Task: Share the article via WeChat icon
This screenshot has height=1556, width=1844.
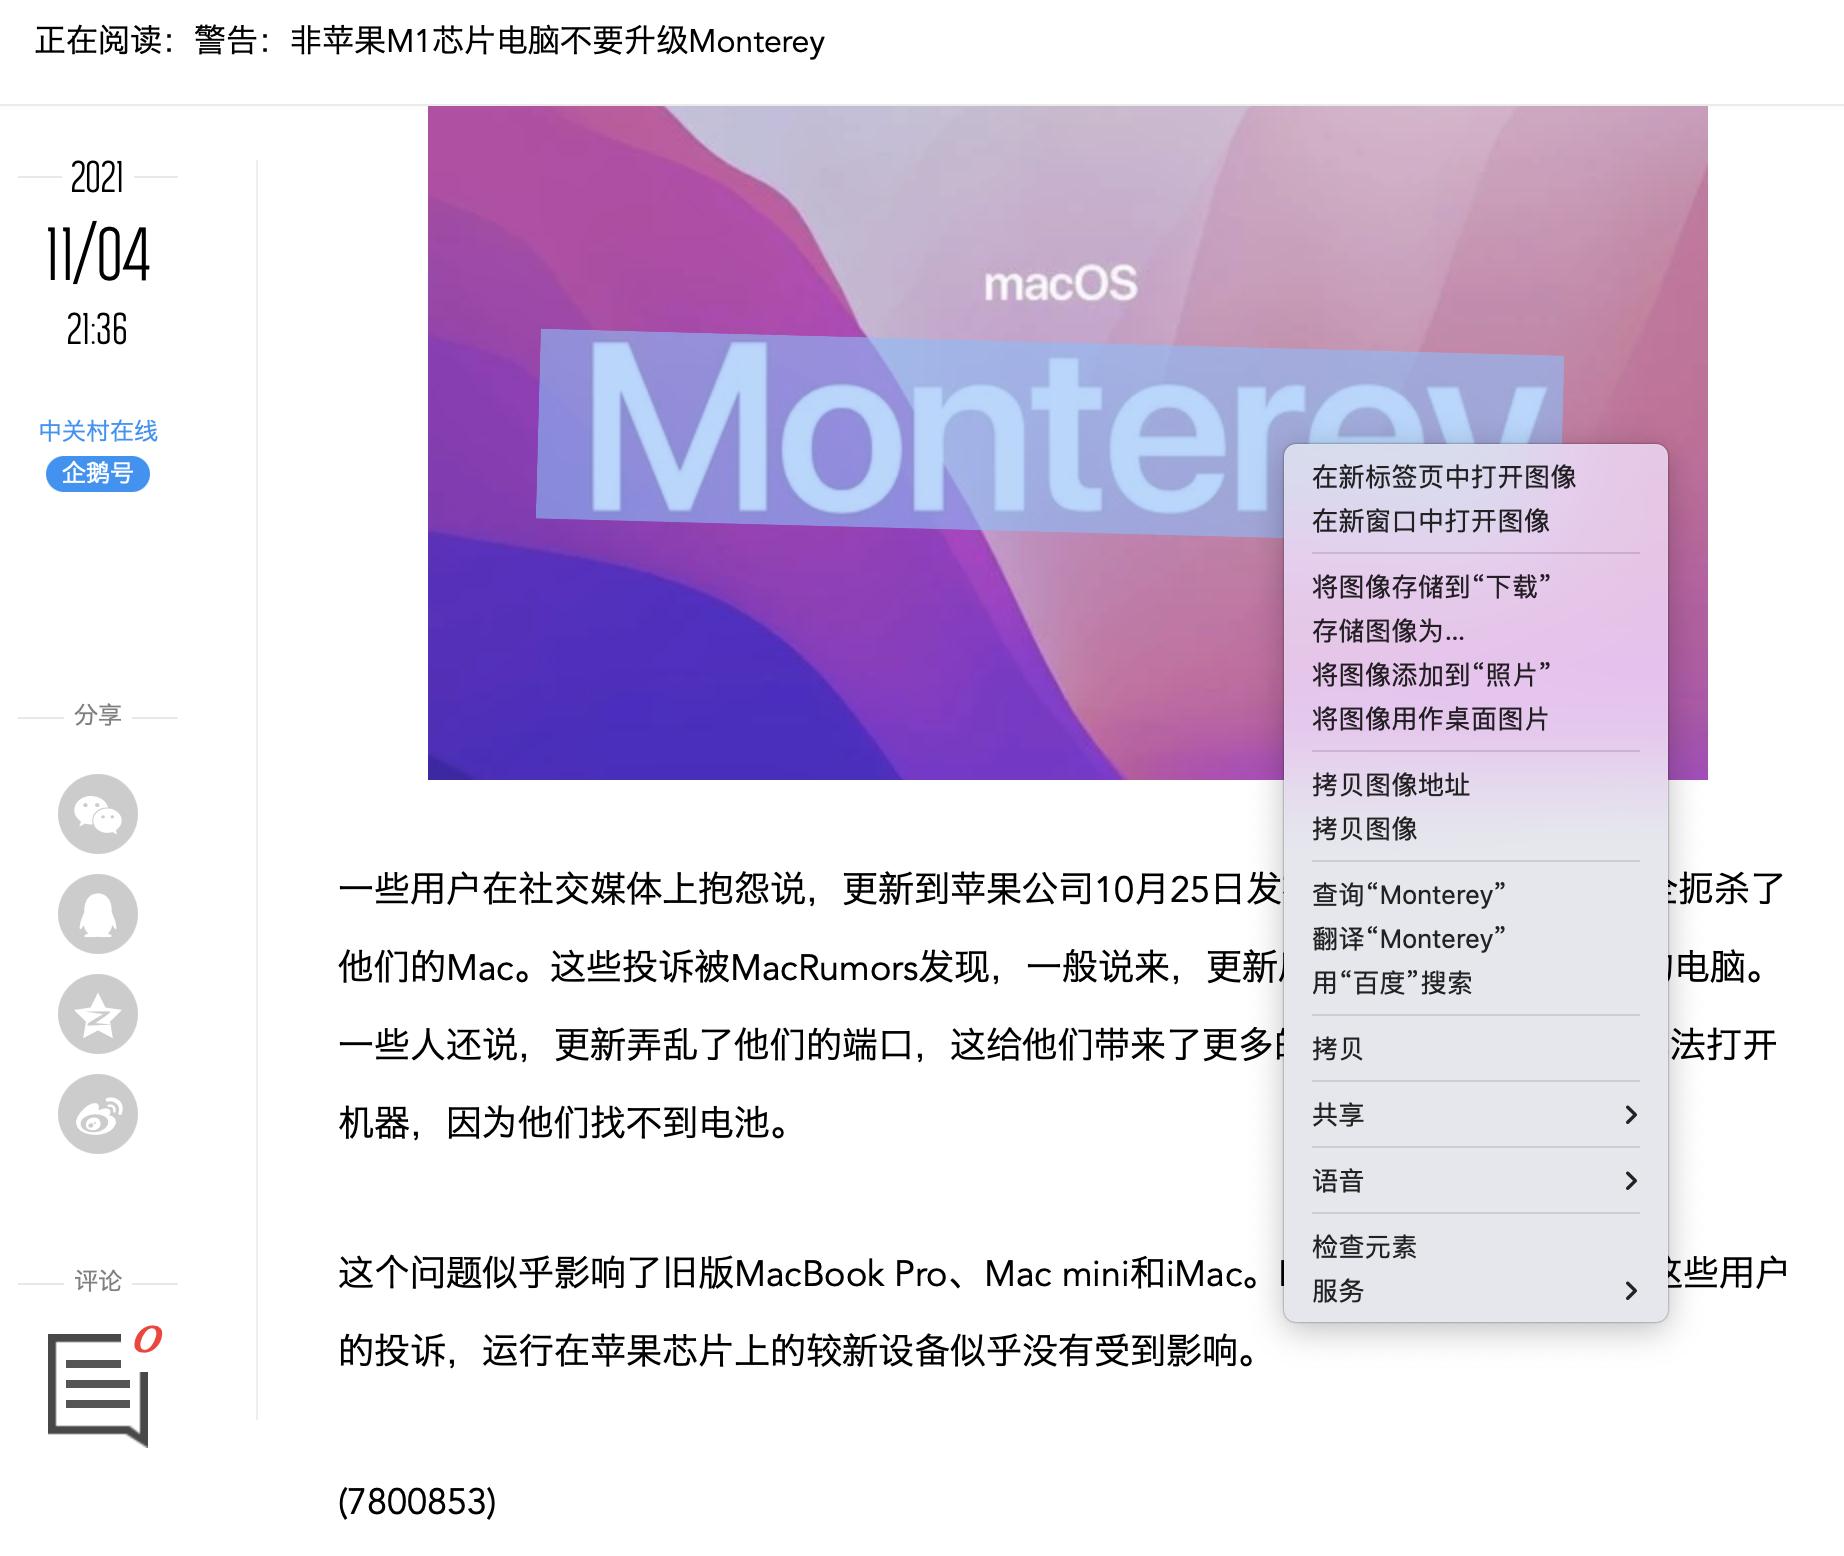Action: [97, 815]
